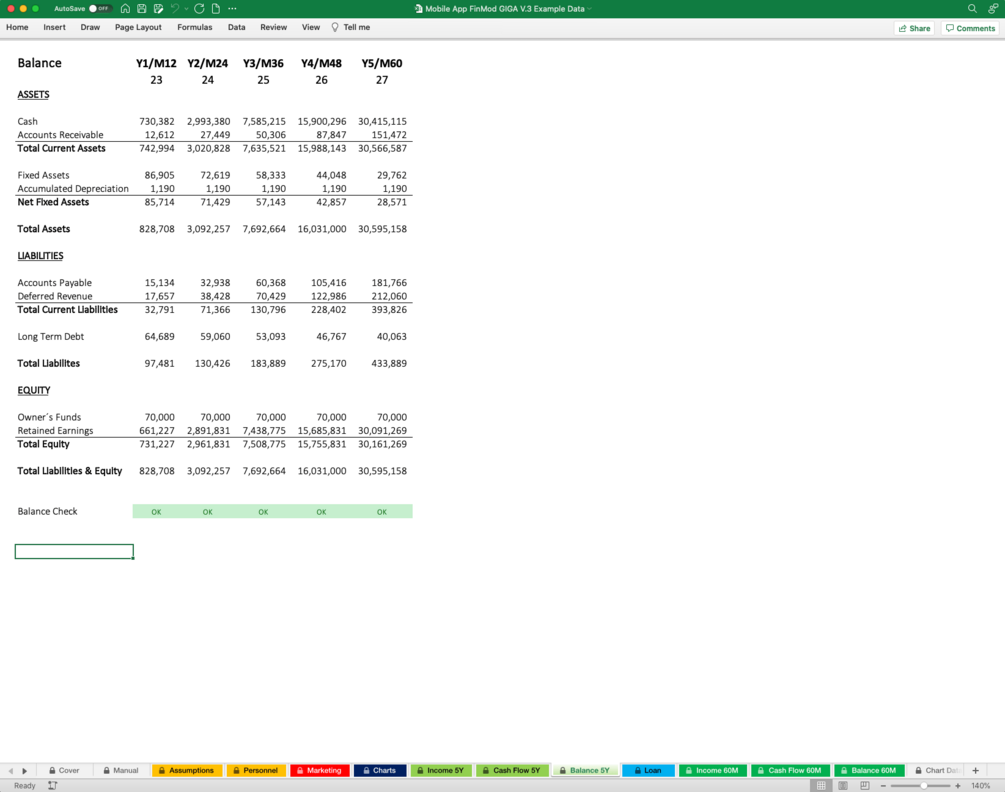
Task: Open the more options ellipsis in the title bar
Action: pyautogui.click(x=232, y=8)
